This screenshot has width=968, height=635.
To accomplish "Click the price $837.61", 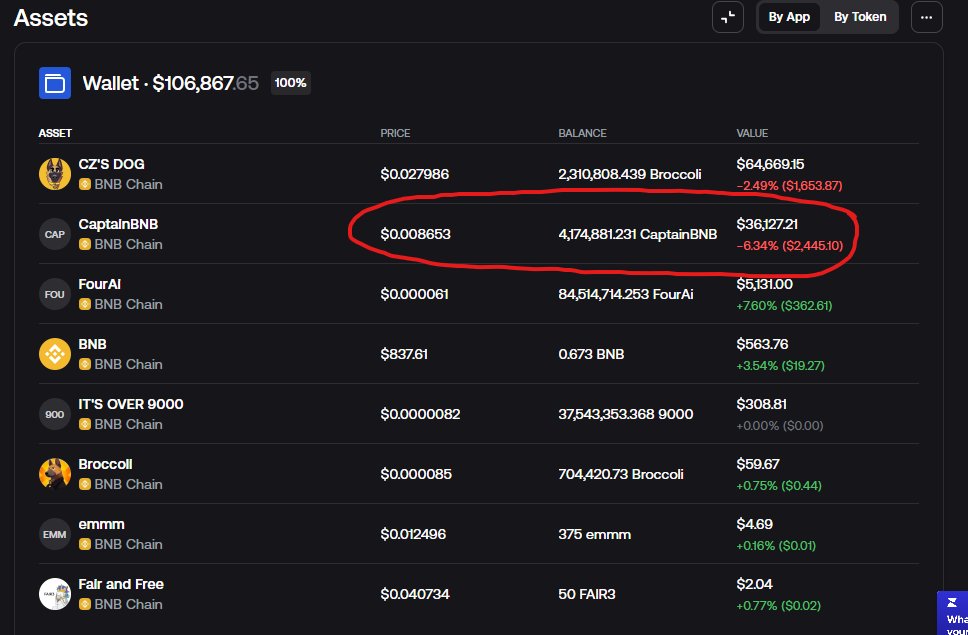I will pos(404,354).
